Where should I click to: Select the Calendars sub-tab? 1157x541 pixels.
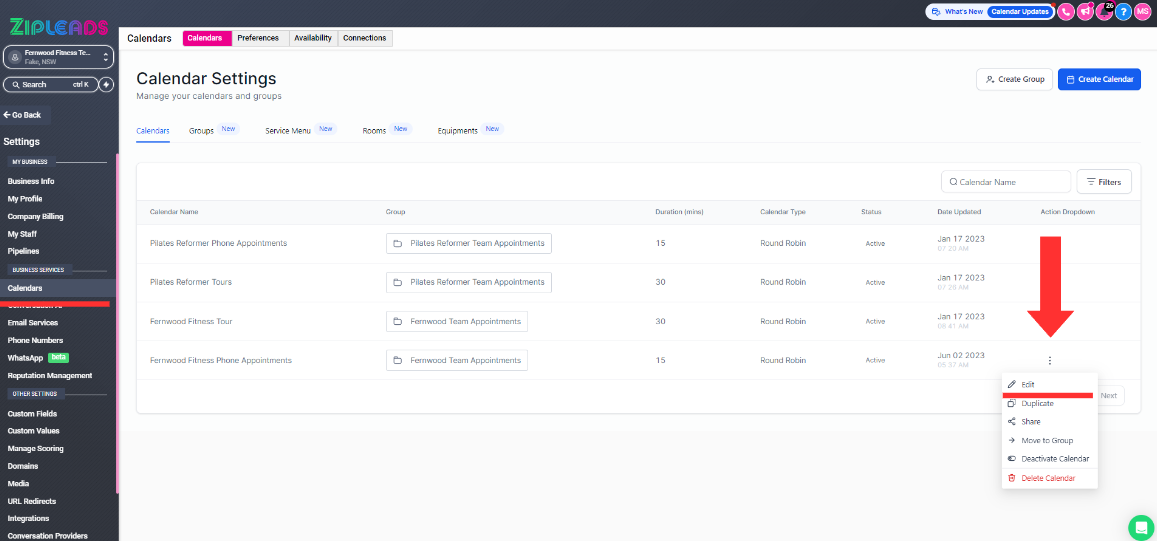tap(153, 130)
